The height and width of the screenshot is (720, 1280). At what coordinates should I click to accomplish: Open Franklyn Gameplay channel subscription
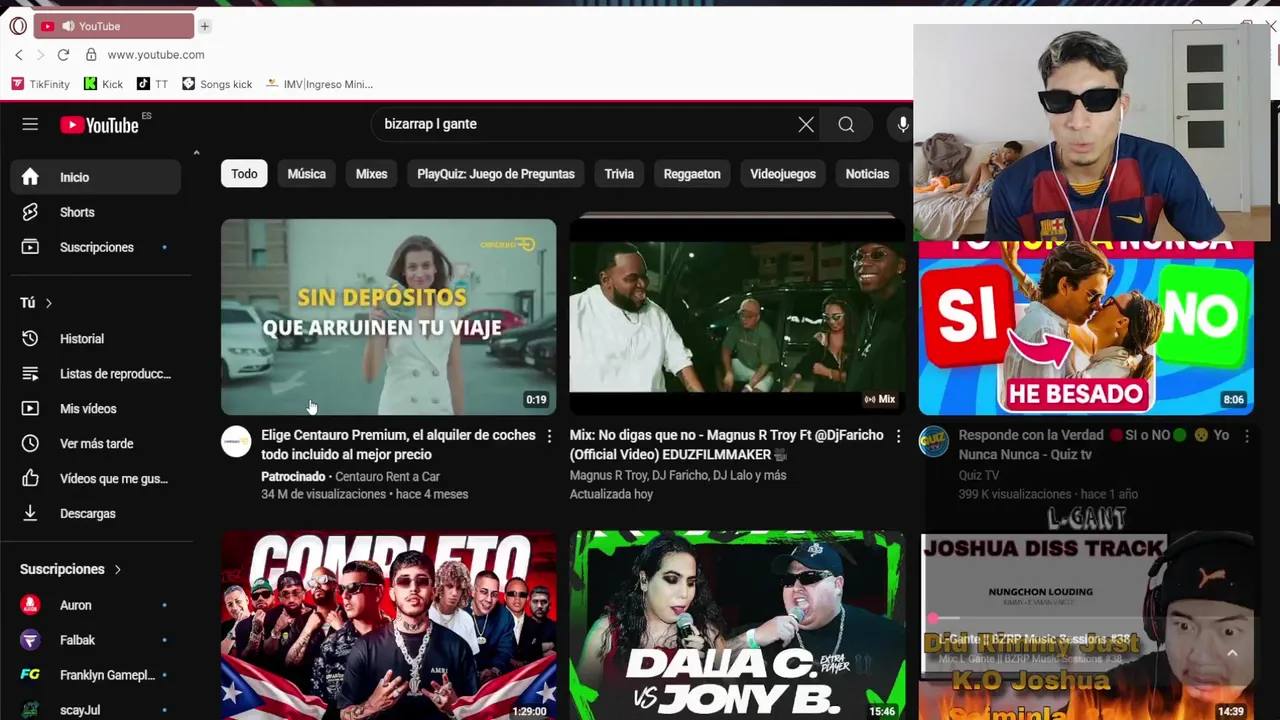pos(96,675)
